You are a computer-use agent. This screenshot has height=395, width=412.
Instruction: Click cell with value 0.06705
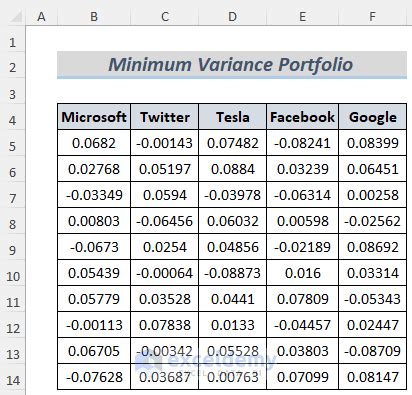coord(94,351)
